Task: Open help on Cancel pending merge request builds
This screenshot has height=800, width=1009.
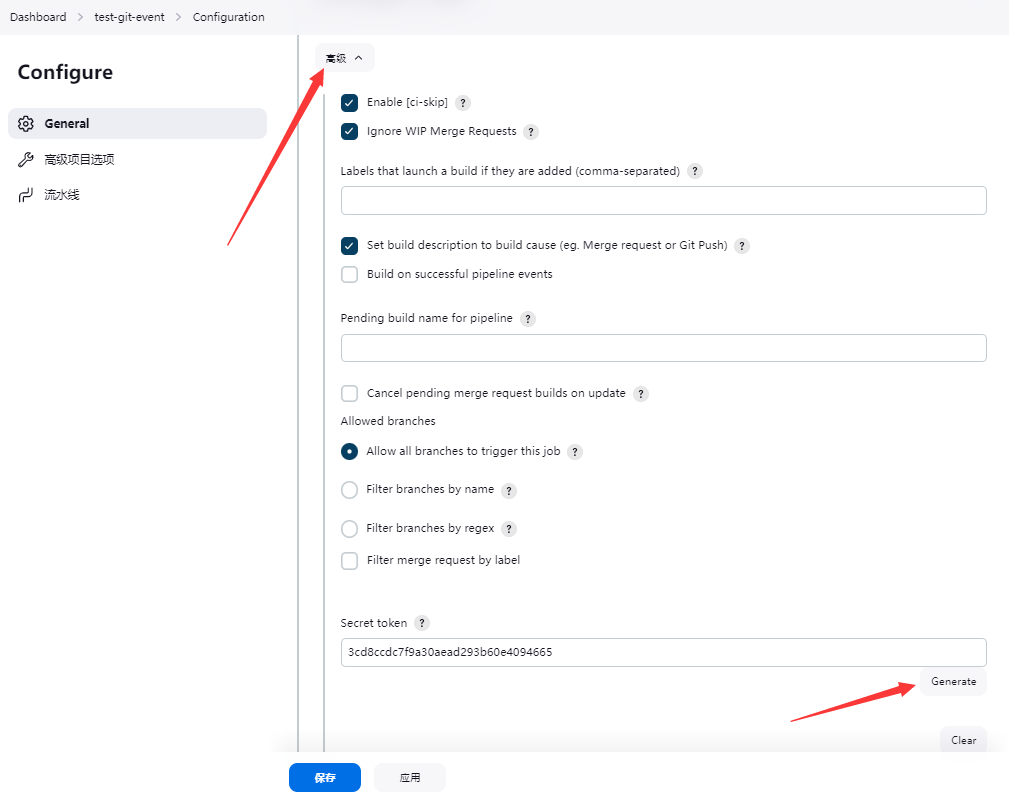Action: [x=640, y=393]
